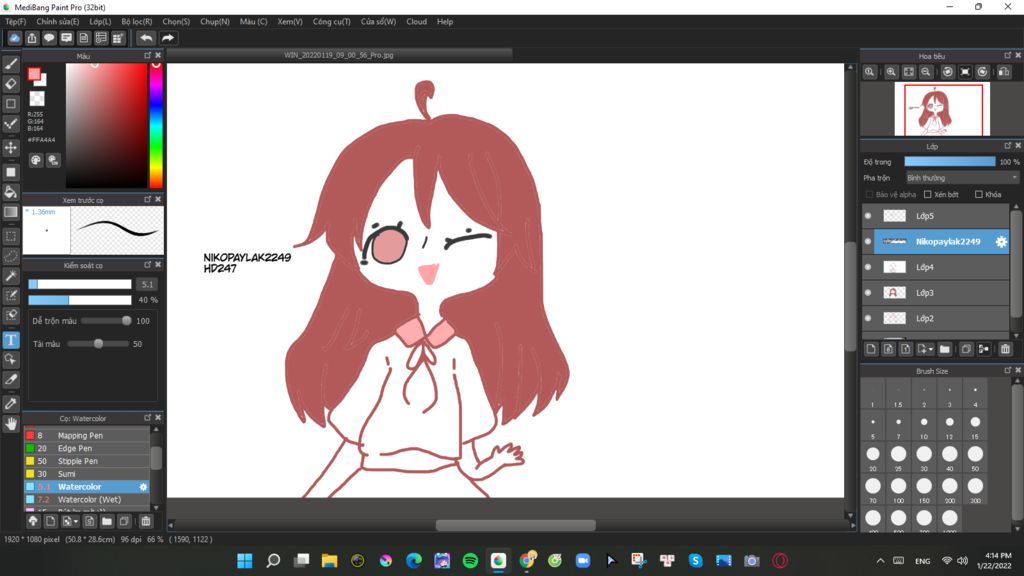Download cloud brush from brush panel
The height and width of the screenshot is (576, 1024).
click(x=33, y=521)
